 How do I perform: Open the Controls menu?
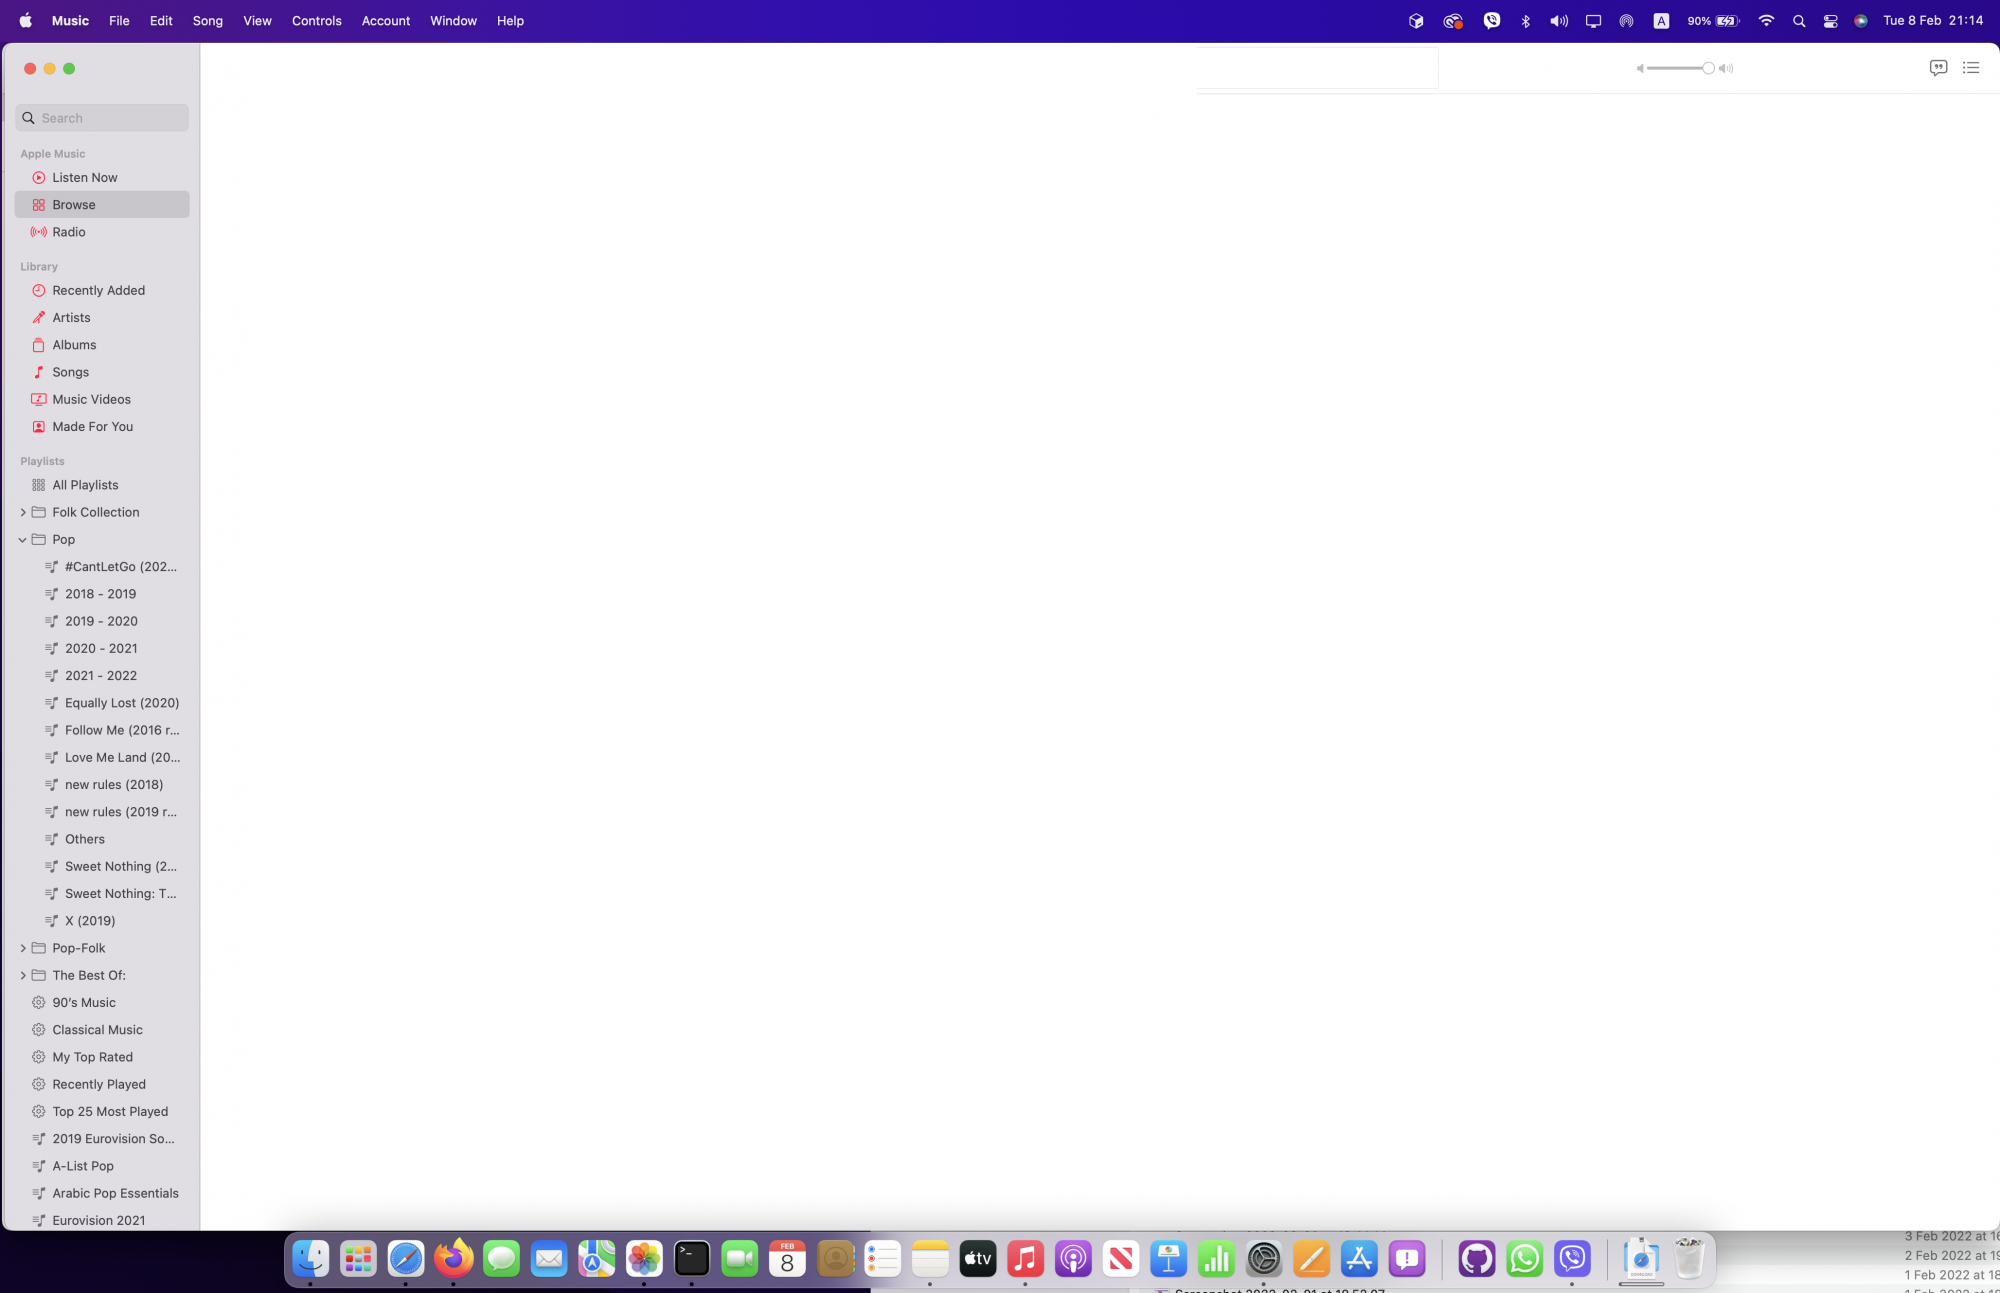(x=316, y=21)
